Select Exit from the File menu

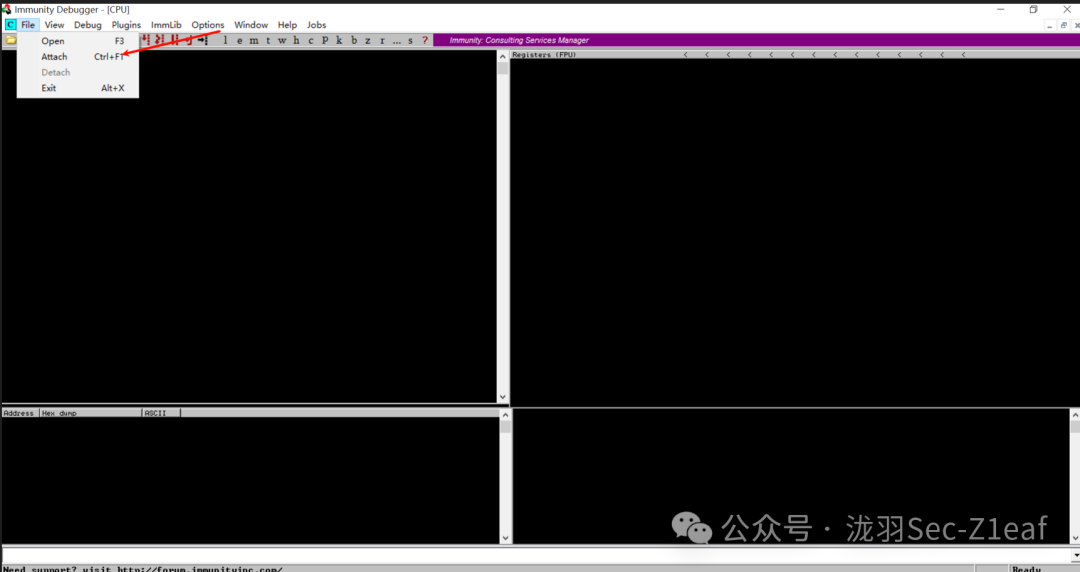pos(78,88)
